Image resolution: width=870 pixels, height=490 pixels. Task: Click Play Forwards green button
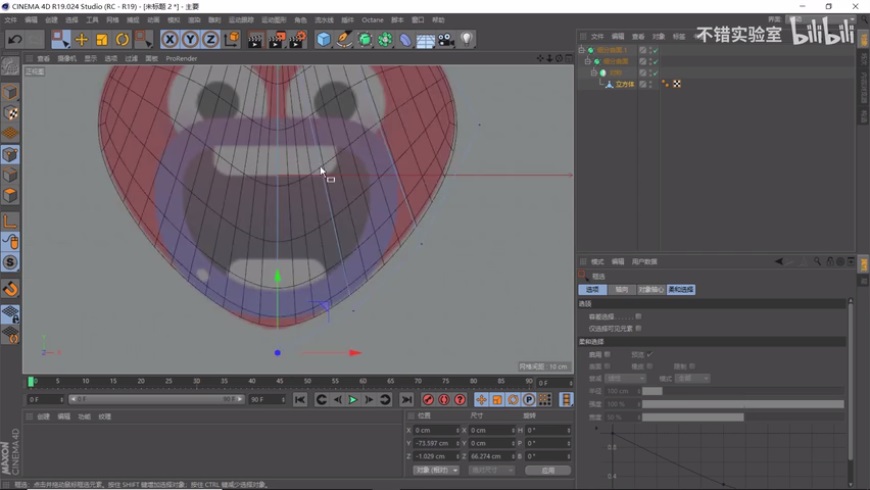(x=353, y=400)
